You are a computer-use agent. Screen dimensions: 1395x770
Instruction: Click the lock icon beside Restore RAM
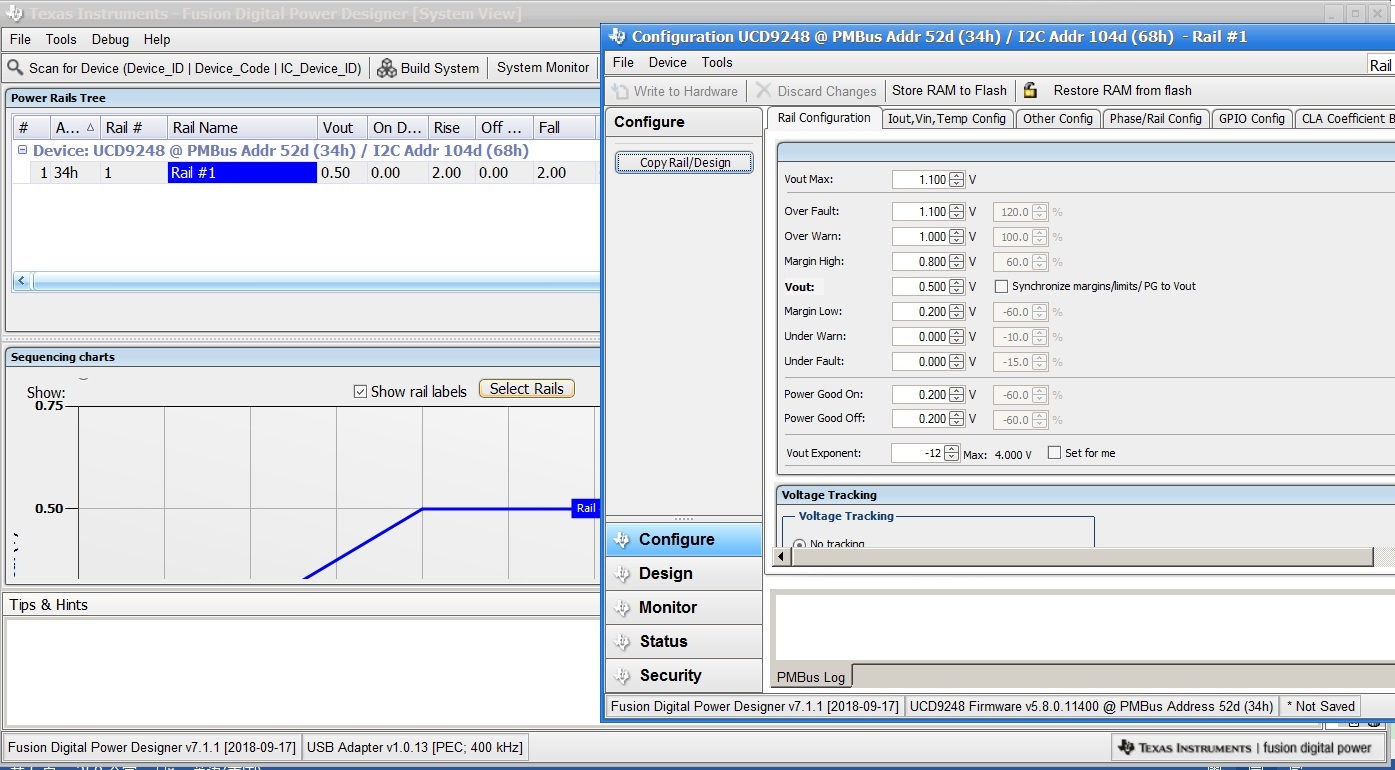[x=1030, y=90]
